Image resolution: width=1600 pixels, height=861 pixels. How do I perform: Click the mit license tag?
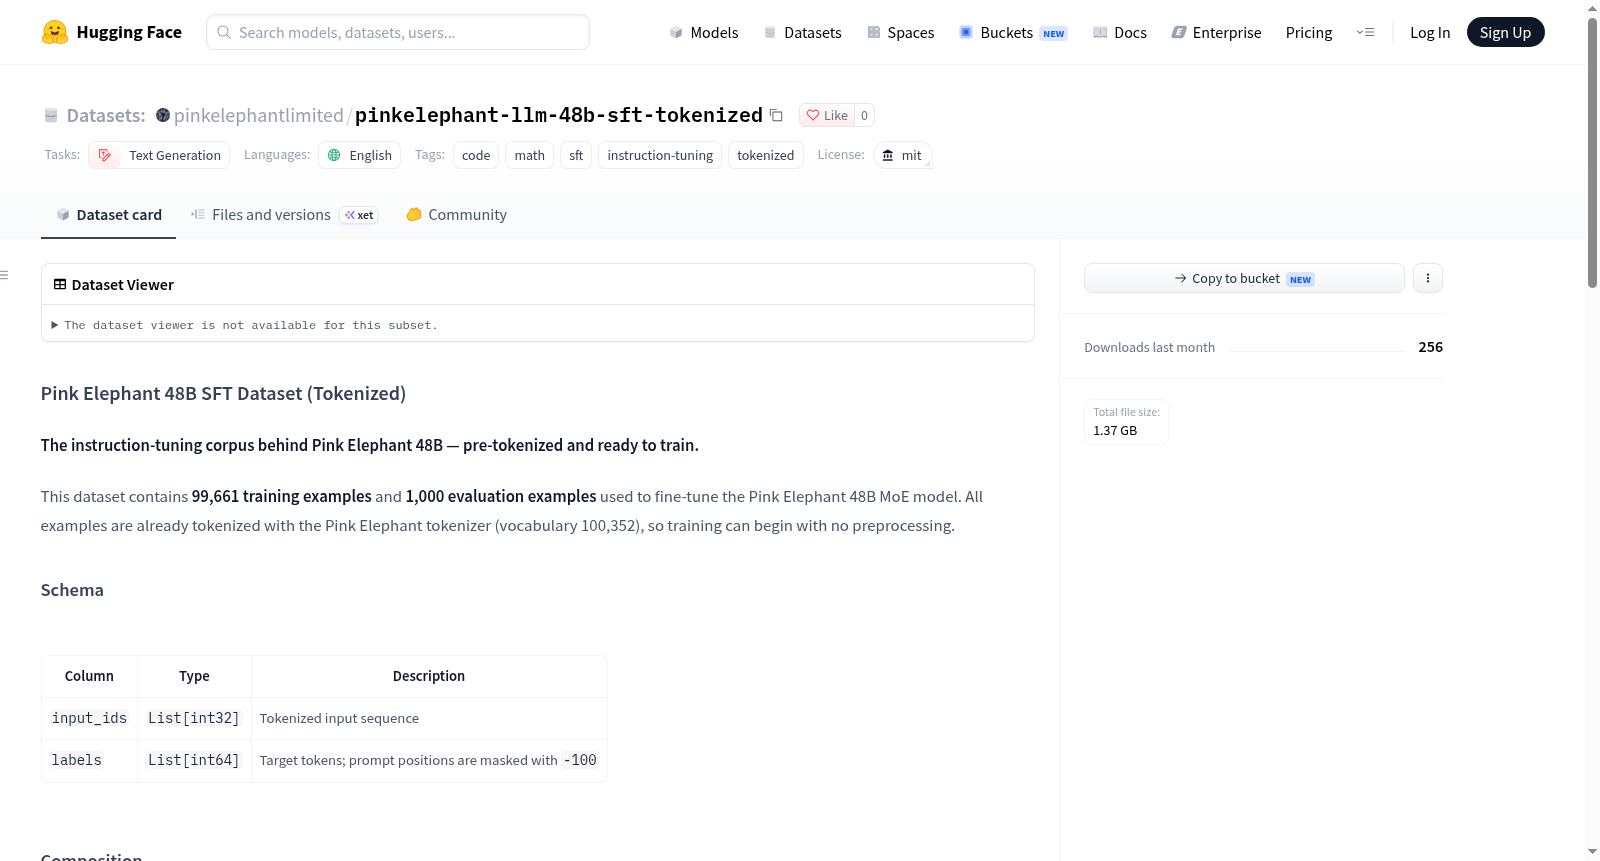click(903, 155)
